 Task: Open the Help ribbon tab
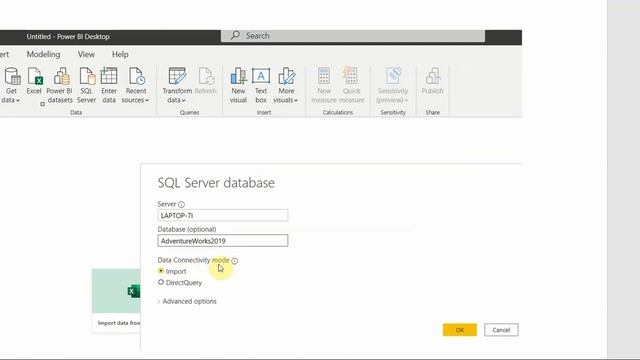pyautogui.click(x=120, y=54)
